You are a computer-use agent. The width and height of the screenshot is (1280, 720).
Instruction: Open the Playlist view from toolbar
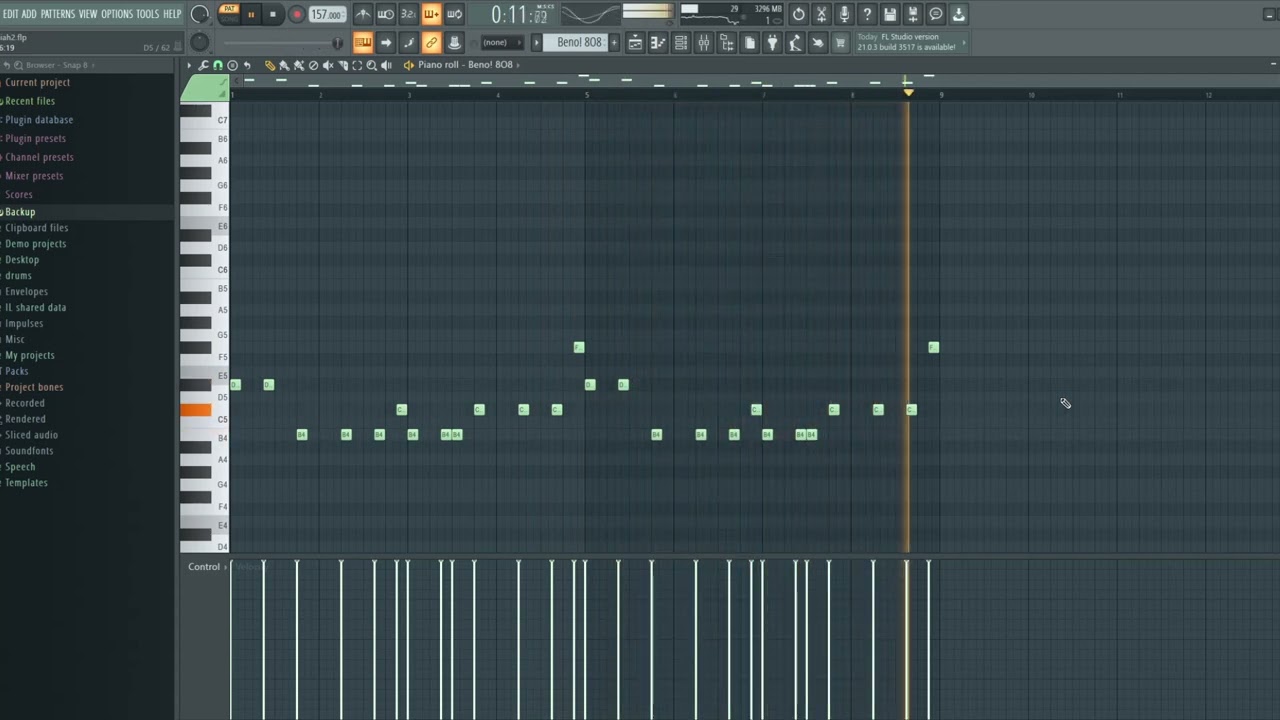click(x=635, y=43)
